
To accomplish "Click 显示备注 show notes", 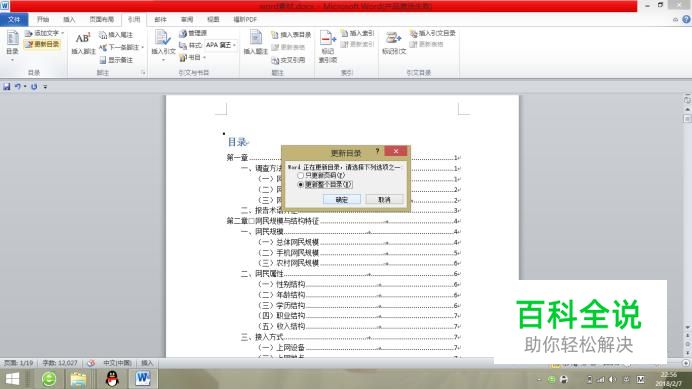I will click(116, 60).
